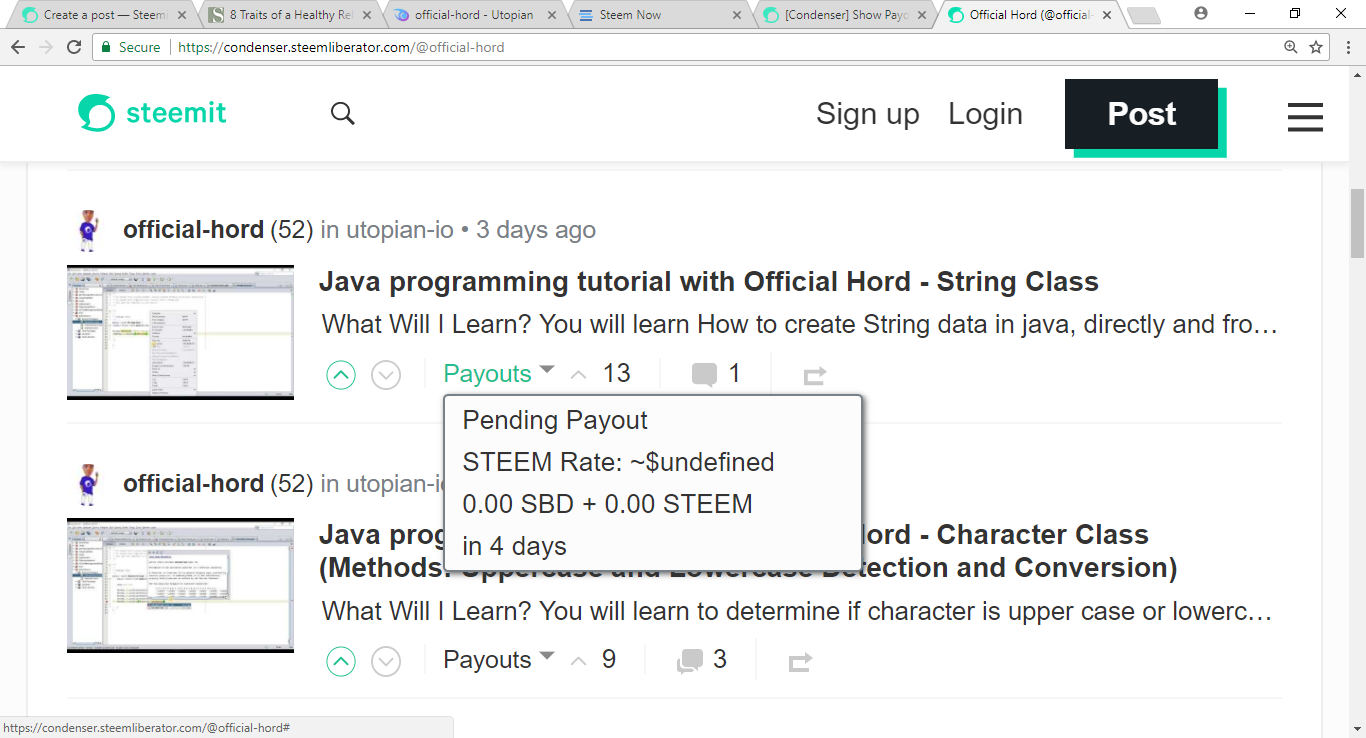Click 0.00 SBD + 0.00 STEEM line

pos(607,504)
